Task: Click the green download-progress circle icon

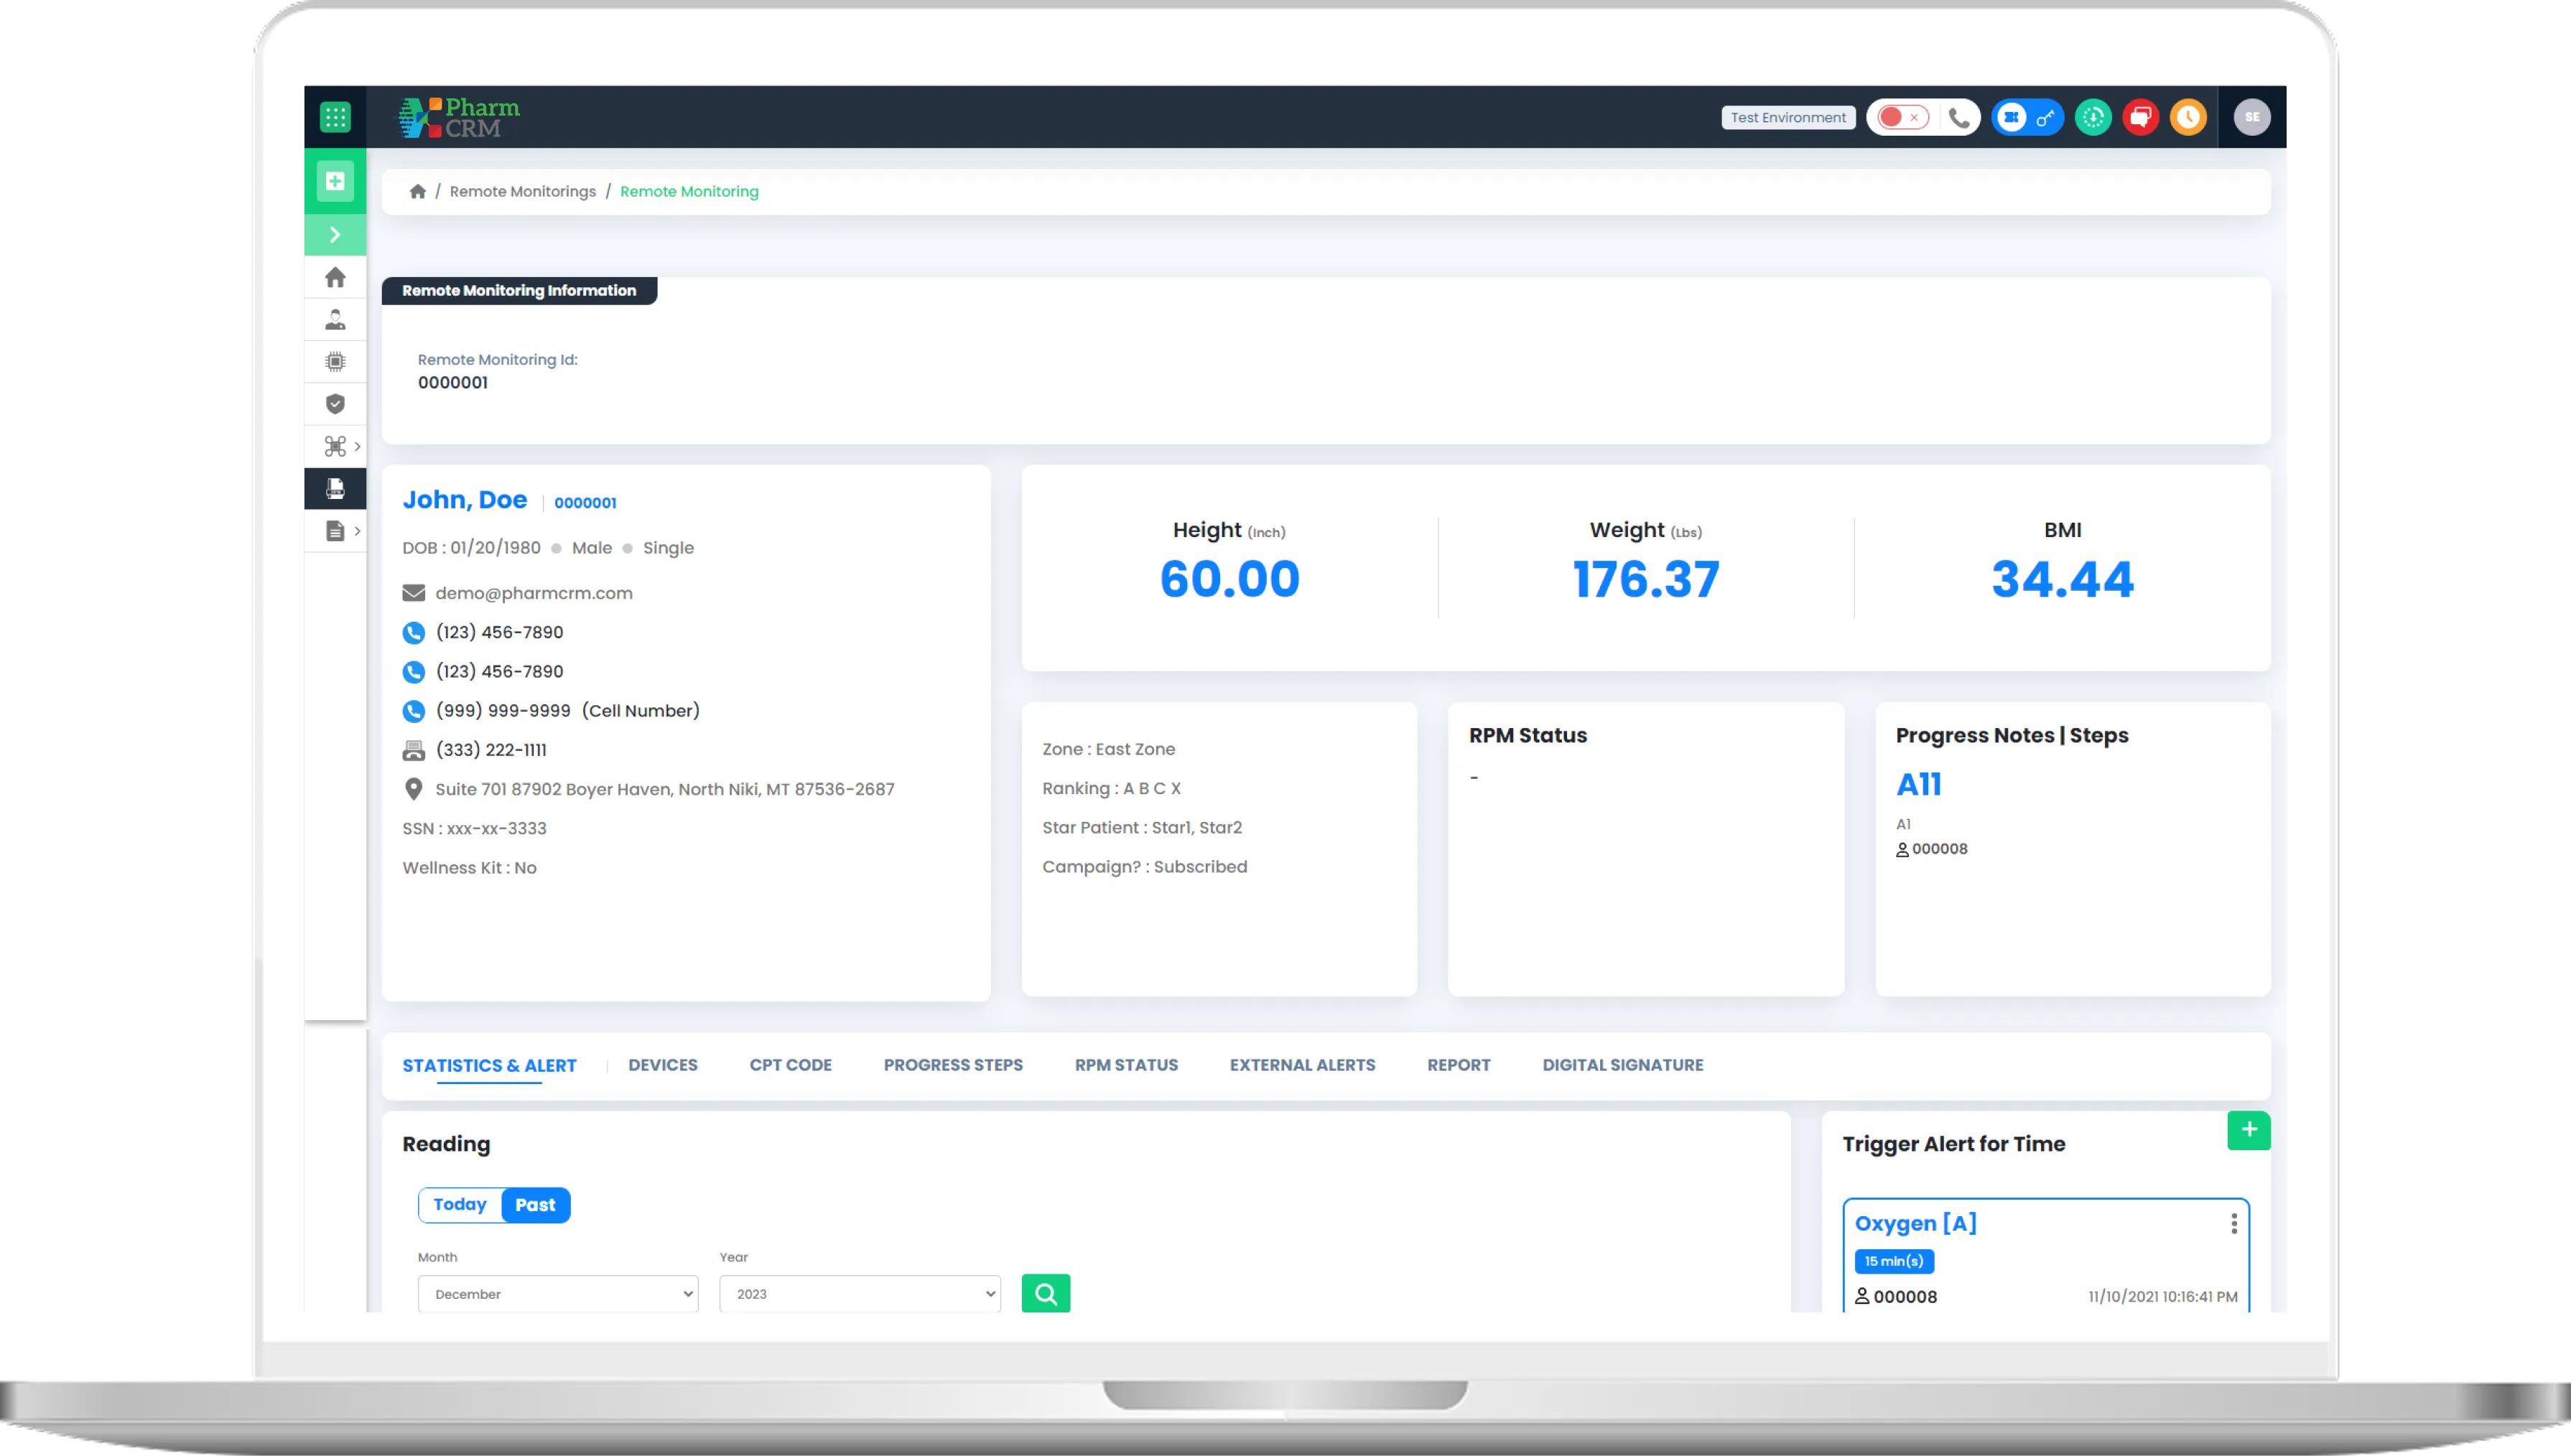Action: point(2093,117)
